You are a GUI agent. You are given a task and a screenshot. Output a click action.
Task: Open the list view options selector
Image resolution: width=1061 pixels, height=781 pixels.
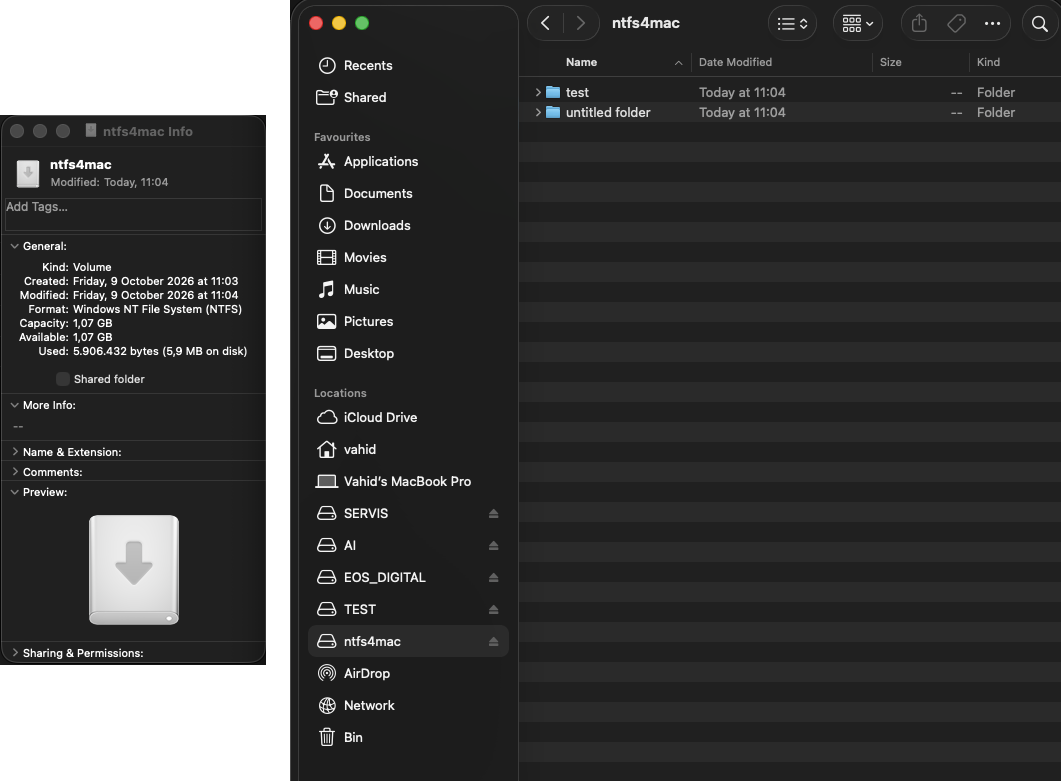(x=792, y=24)
